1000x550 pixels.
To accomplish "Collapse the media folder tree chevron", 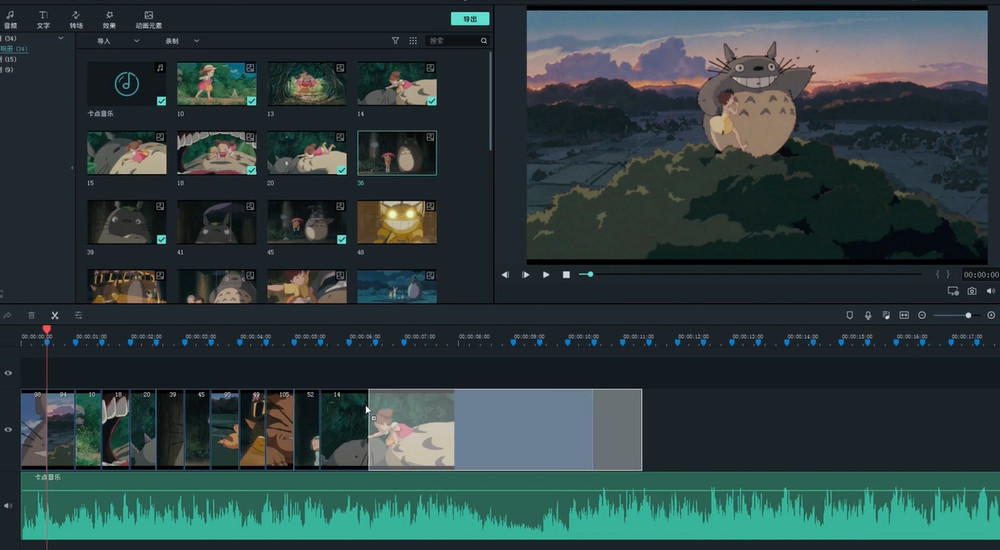I will (61, 38).
